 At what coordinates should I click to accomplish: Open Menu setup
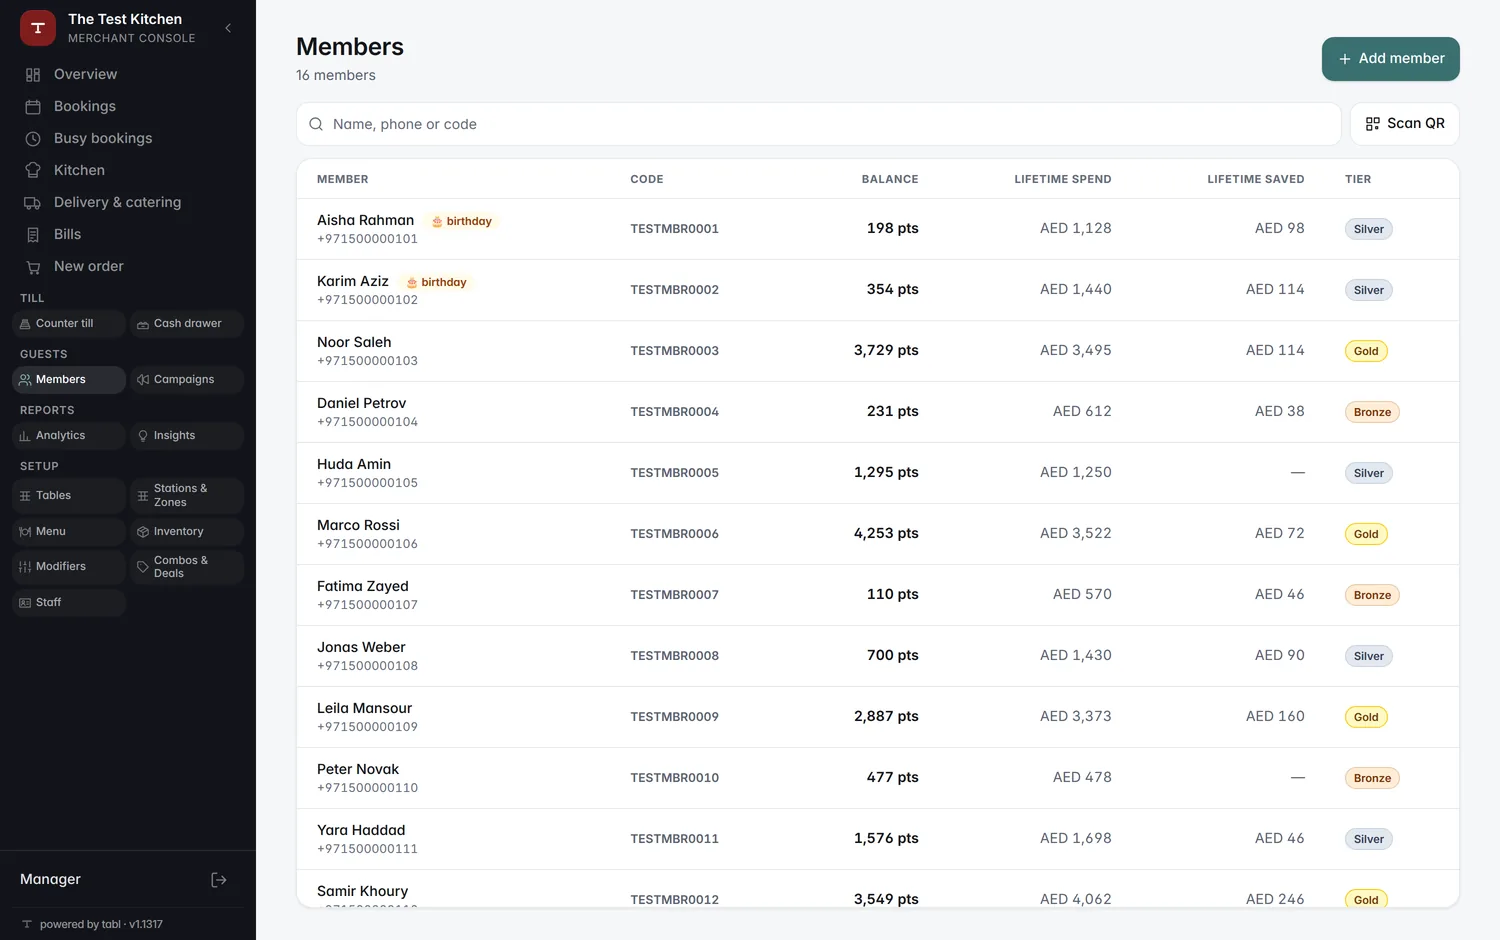click(x=69, y=532)
